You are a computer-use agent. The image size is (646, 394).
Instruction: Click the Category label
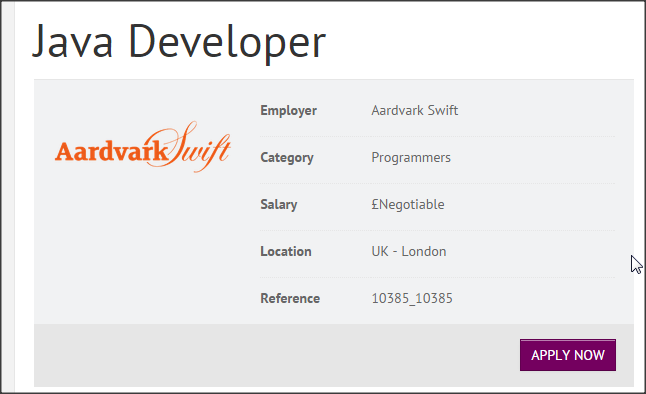287,157
